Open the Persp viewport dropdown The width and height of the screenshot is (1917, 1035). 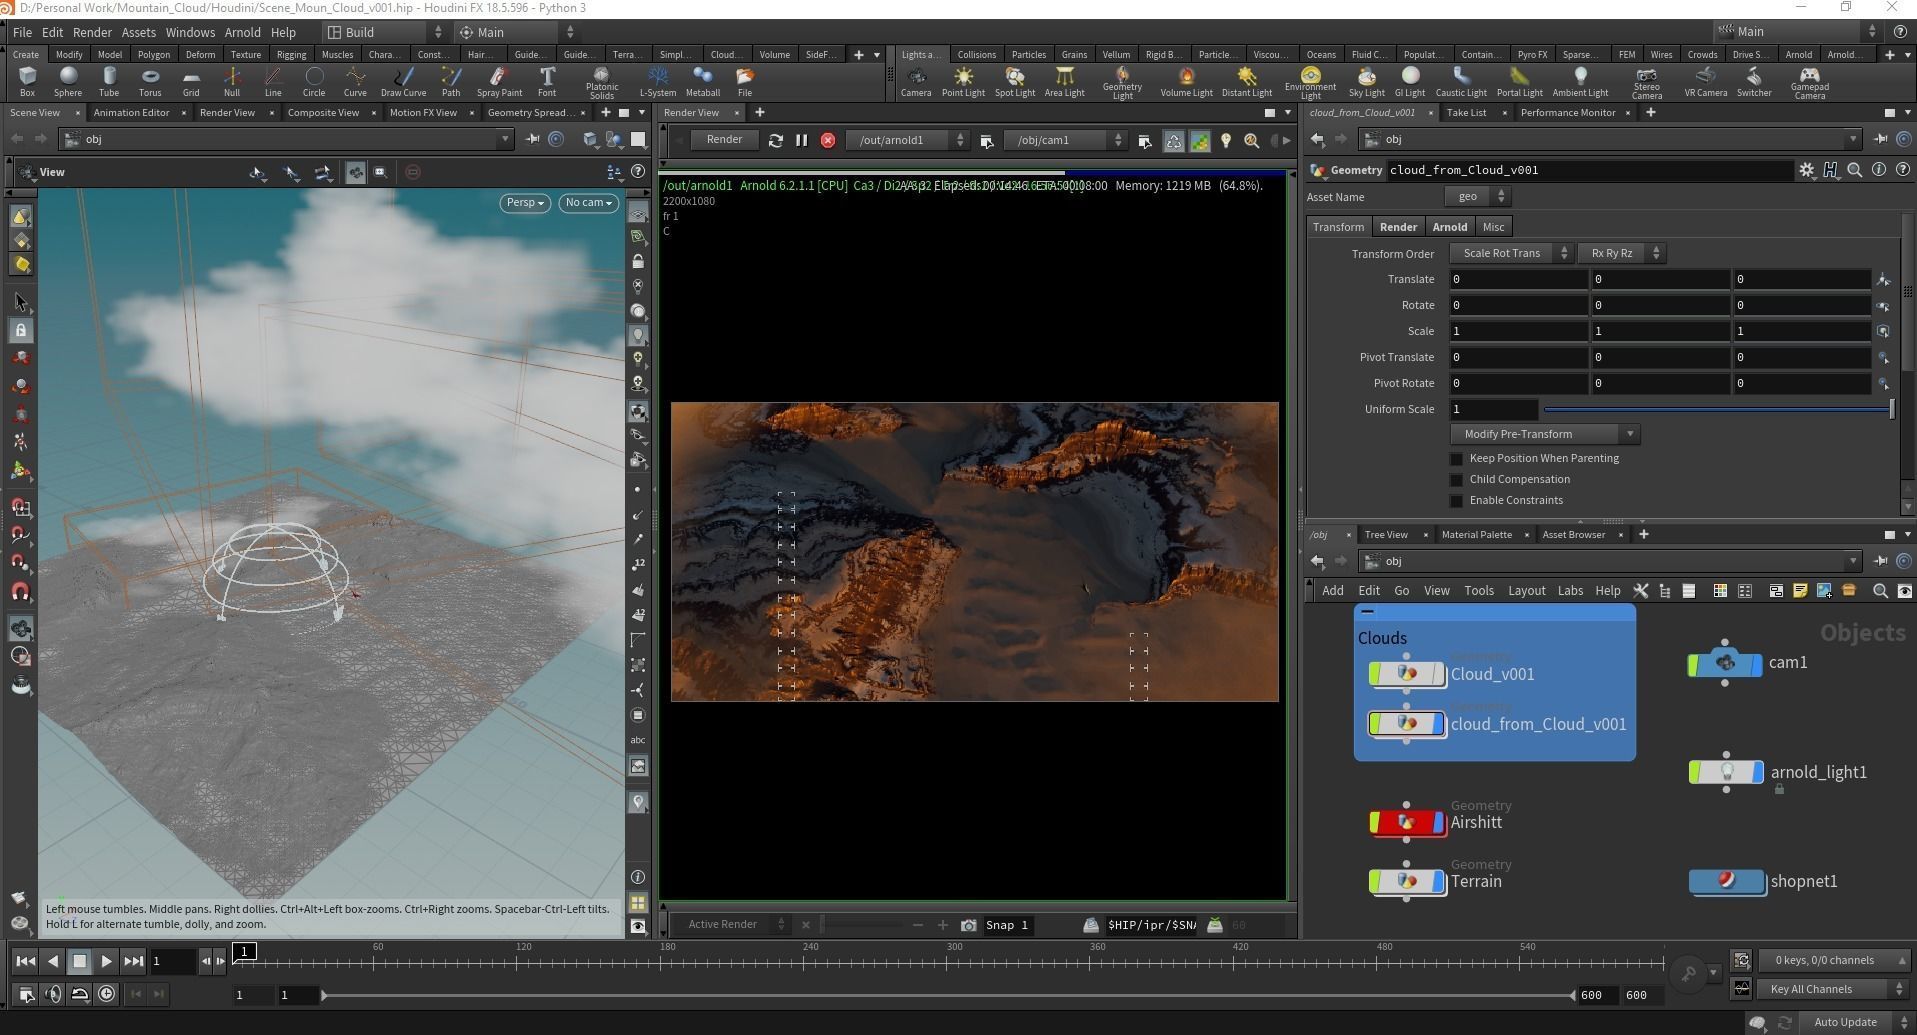pos(525,202)
